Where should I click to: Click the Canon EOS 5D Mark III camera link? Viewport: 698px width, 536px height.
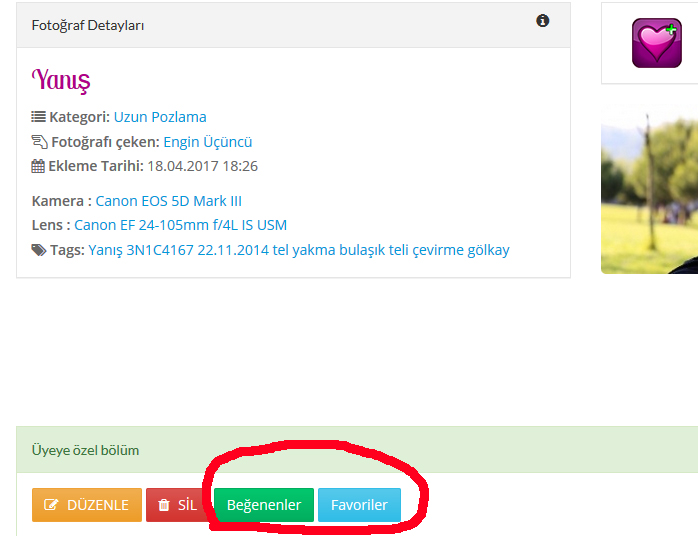point(168,201)
